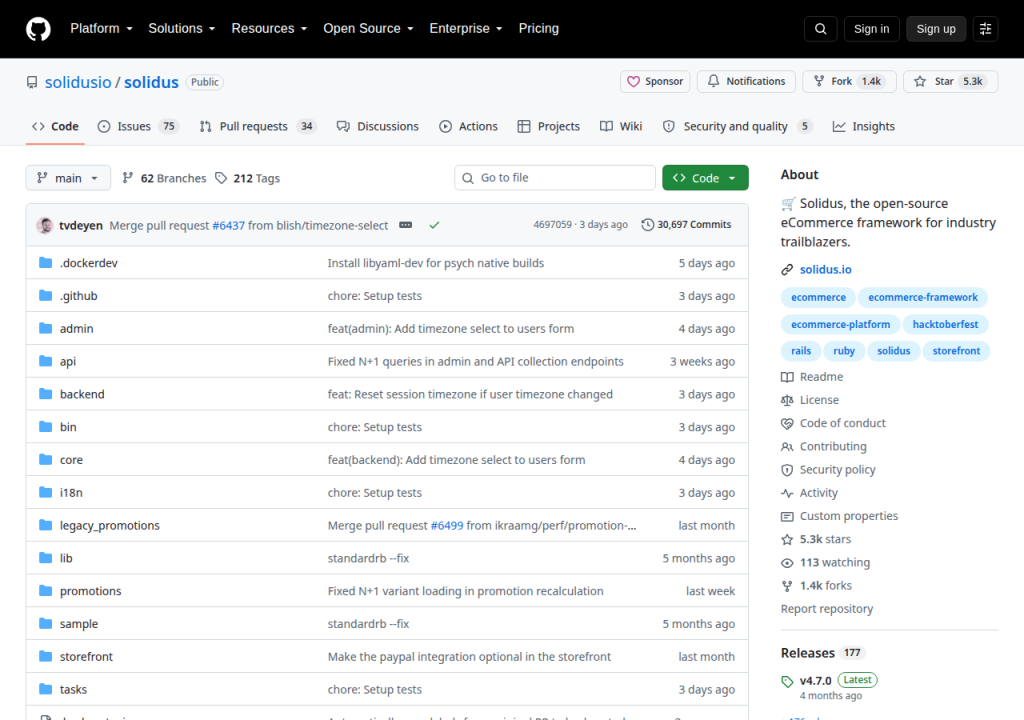The width and height of the screenshot is (1024, 720).
Task: Click the Sign up button
Action: tap(936, 29)
